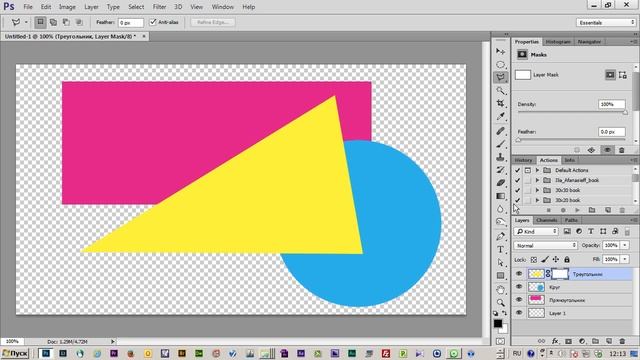Viewport: 640px width, 360px height.
Task: Select the Hand tool
Action: point(500,290)
